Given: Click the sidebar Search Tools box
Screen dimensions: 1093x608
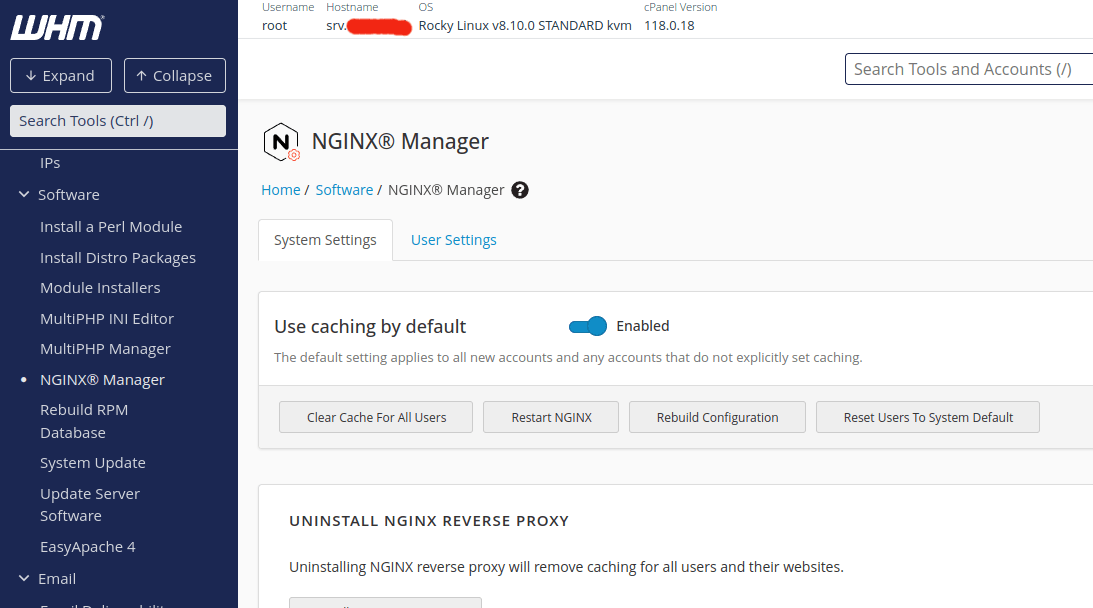Looking at the screenshot, I should pyautogui.click(x=118, y=121).
